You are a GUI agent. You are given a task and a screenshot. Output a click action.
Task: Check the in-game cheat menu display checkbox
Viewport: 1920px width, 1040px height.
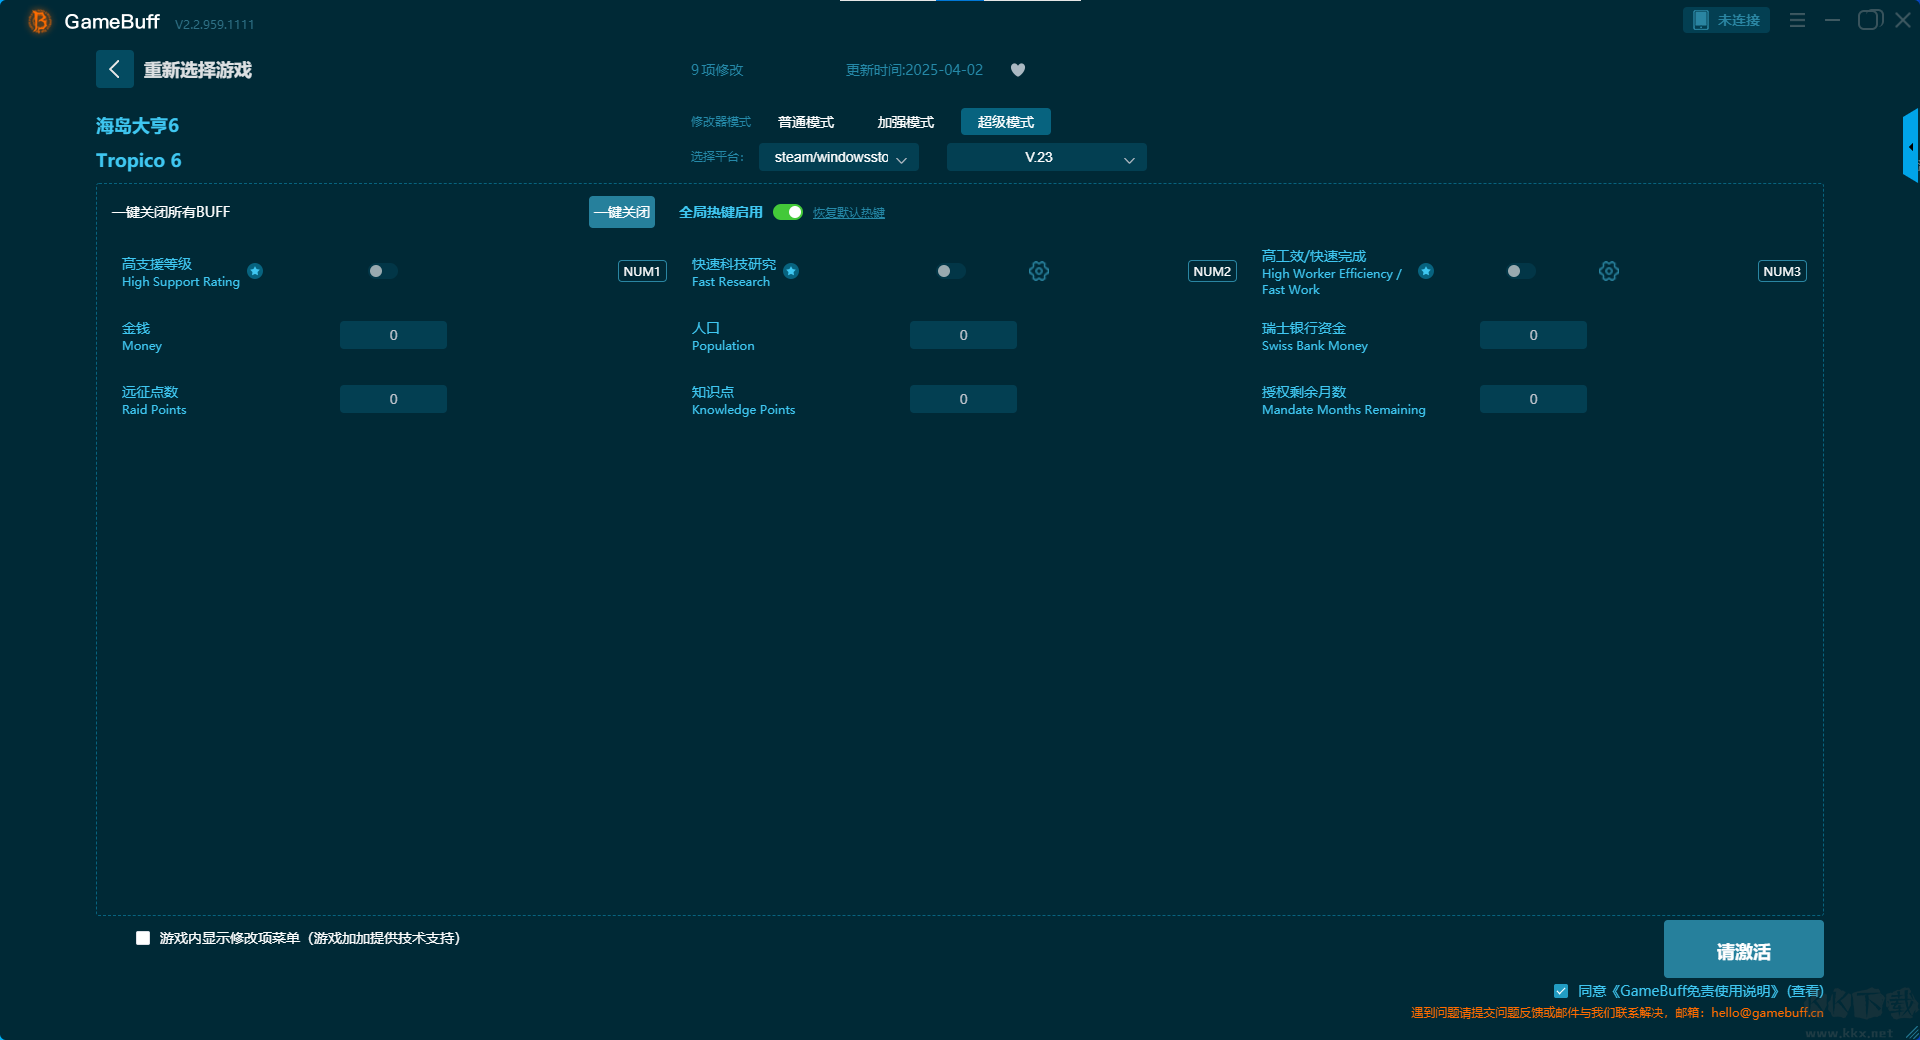[143, 938]
